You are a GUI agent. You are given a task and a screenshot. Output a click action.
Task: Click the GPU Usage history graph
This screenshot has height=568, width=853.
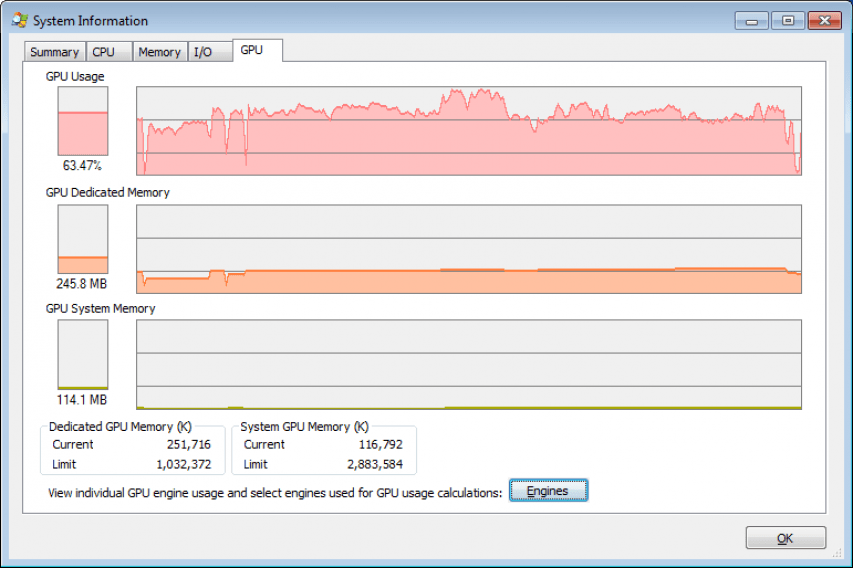click(469, 131)
